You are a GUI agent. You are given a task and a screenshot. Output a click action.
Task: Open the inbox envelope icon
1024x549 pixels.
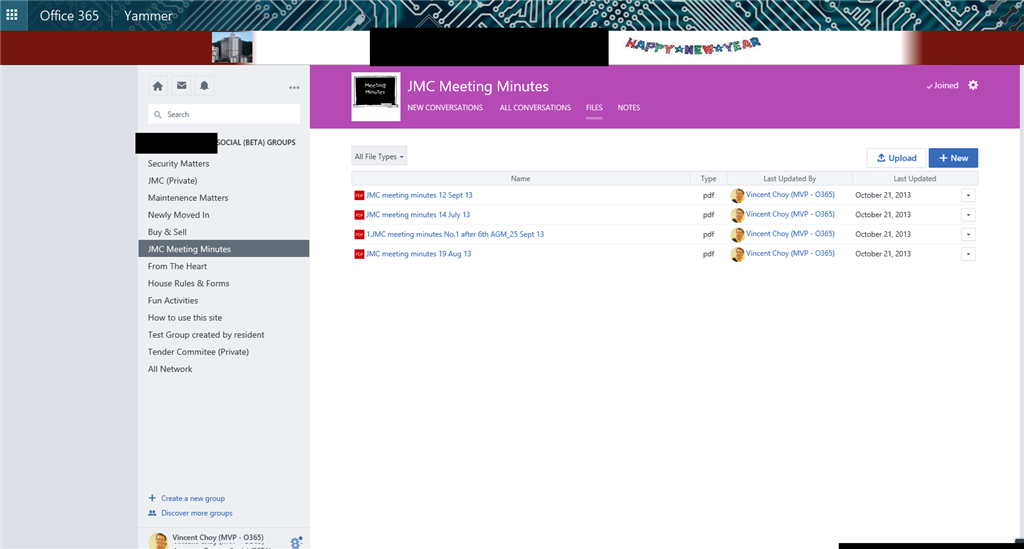(x=182, y=86)
